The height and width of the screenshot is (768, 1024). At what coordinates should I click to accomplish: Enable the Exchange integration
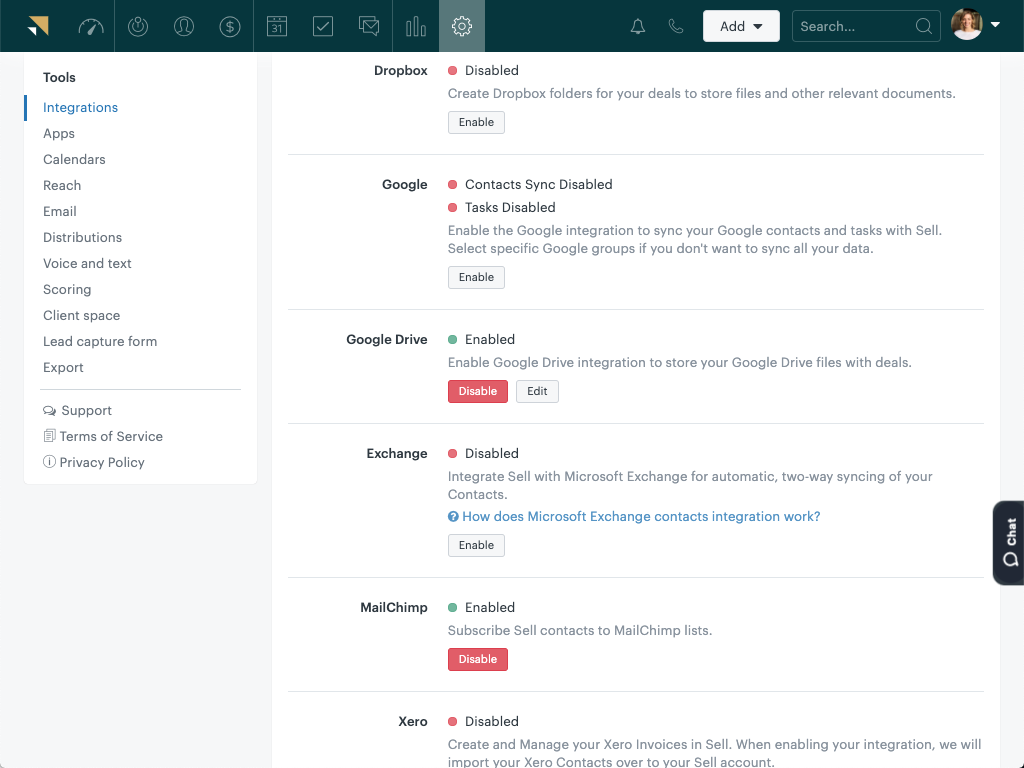[476, 545]
